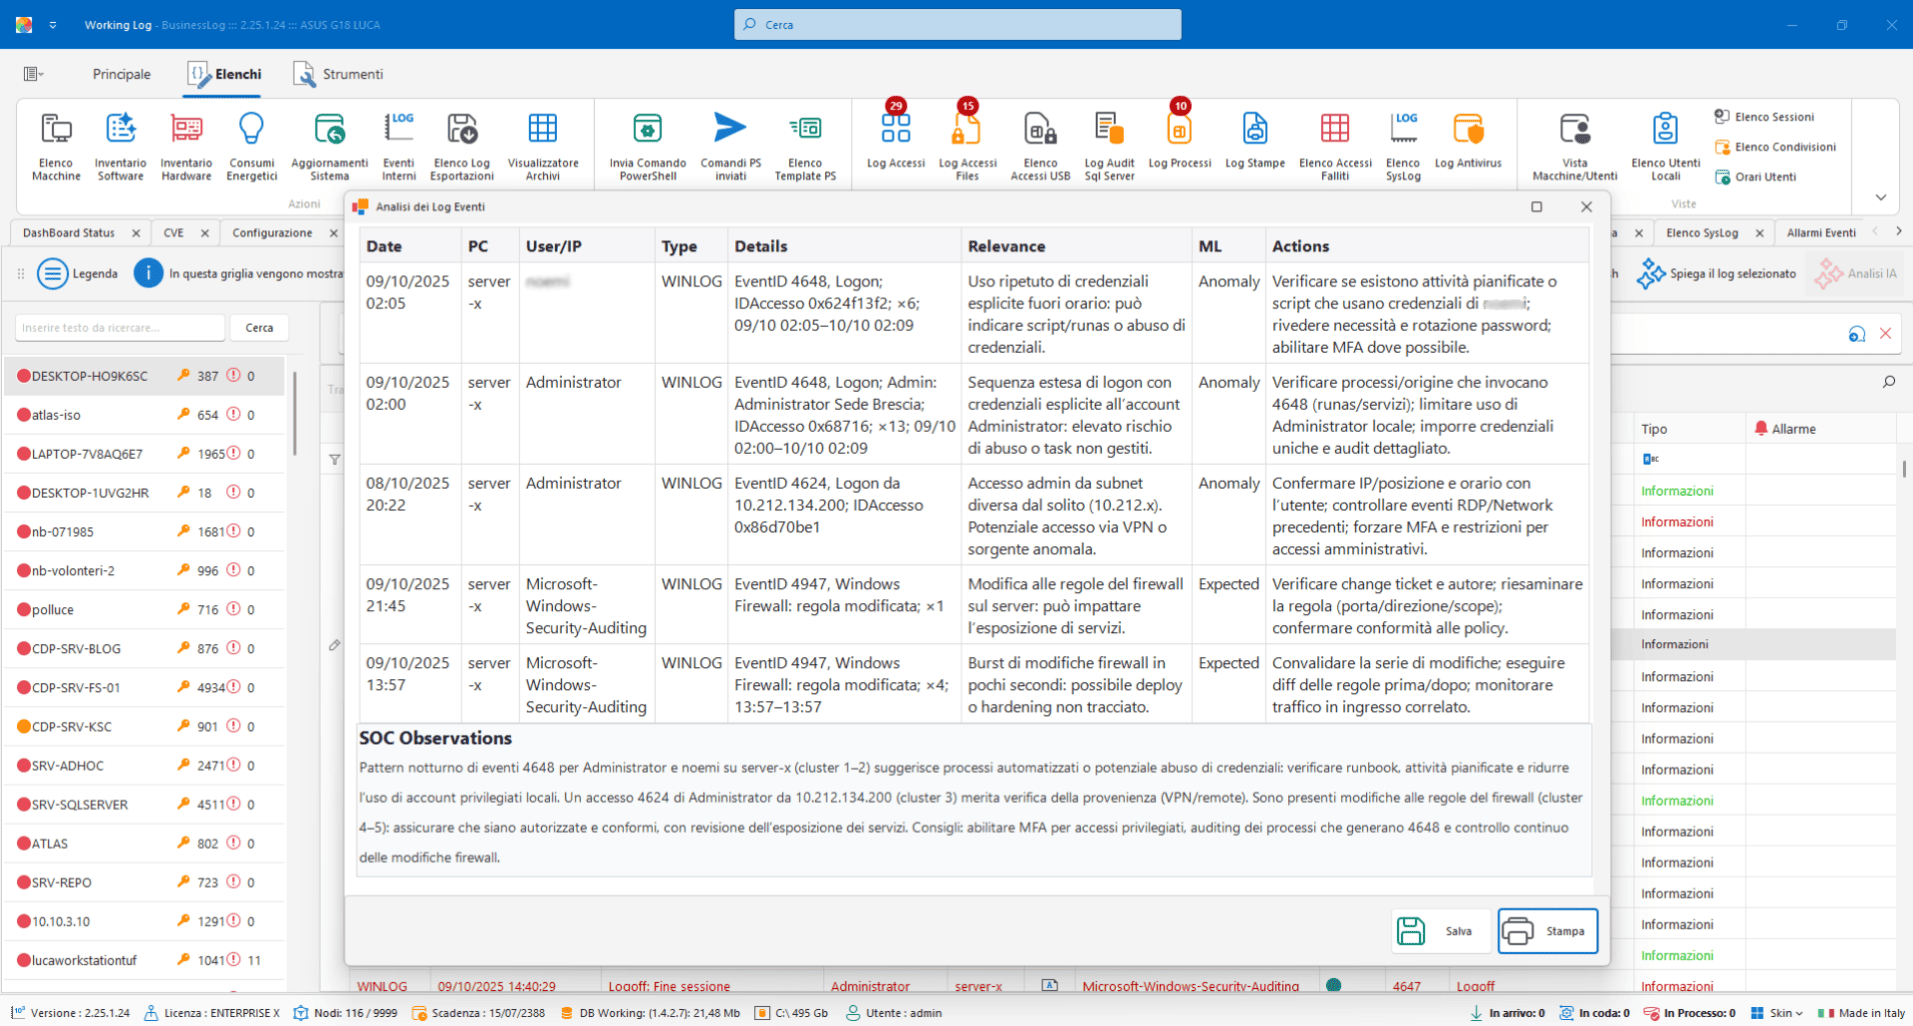Switch to the Strumenti ribbon tab
The image size is (1913, 1026).
click(x=338, y=74)
